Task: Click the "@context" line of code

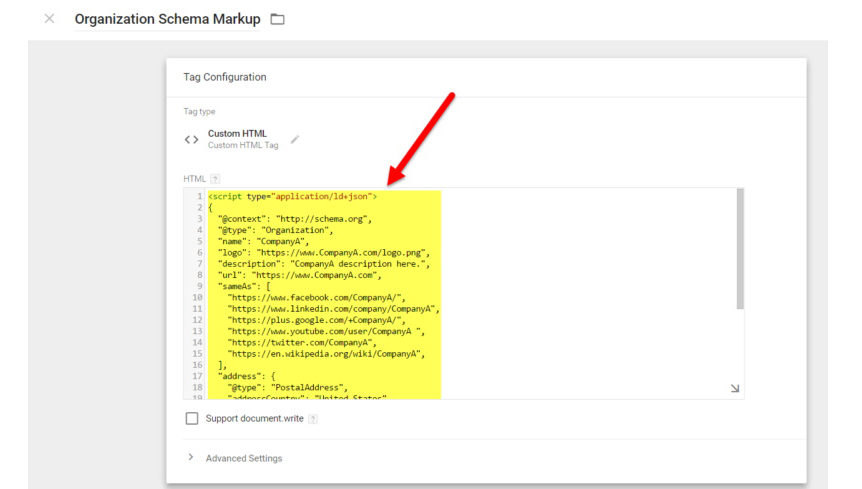Action: click(295, 219)
